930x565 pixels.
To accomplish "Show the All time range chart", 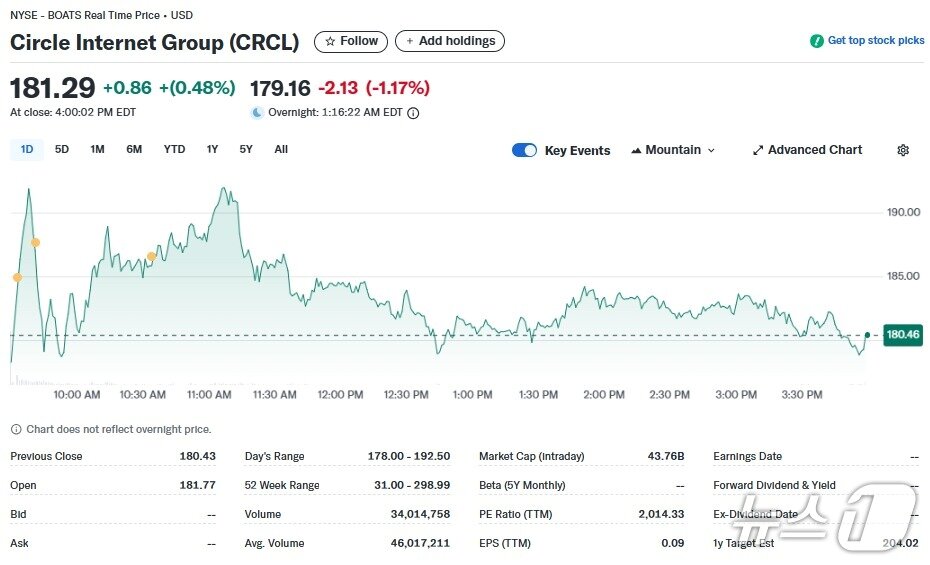I will tap(281, 149).
